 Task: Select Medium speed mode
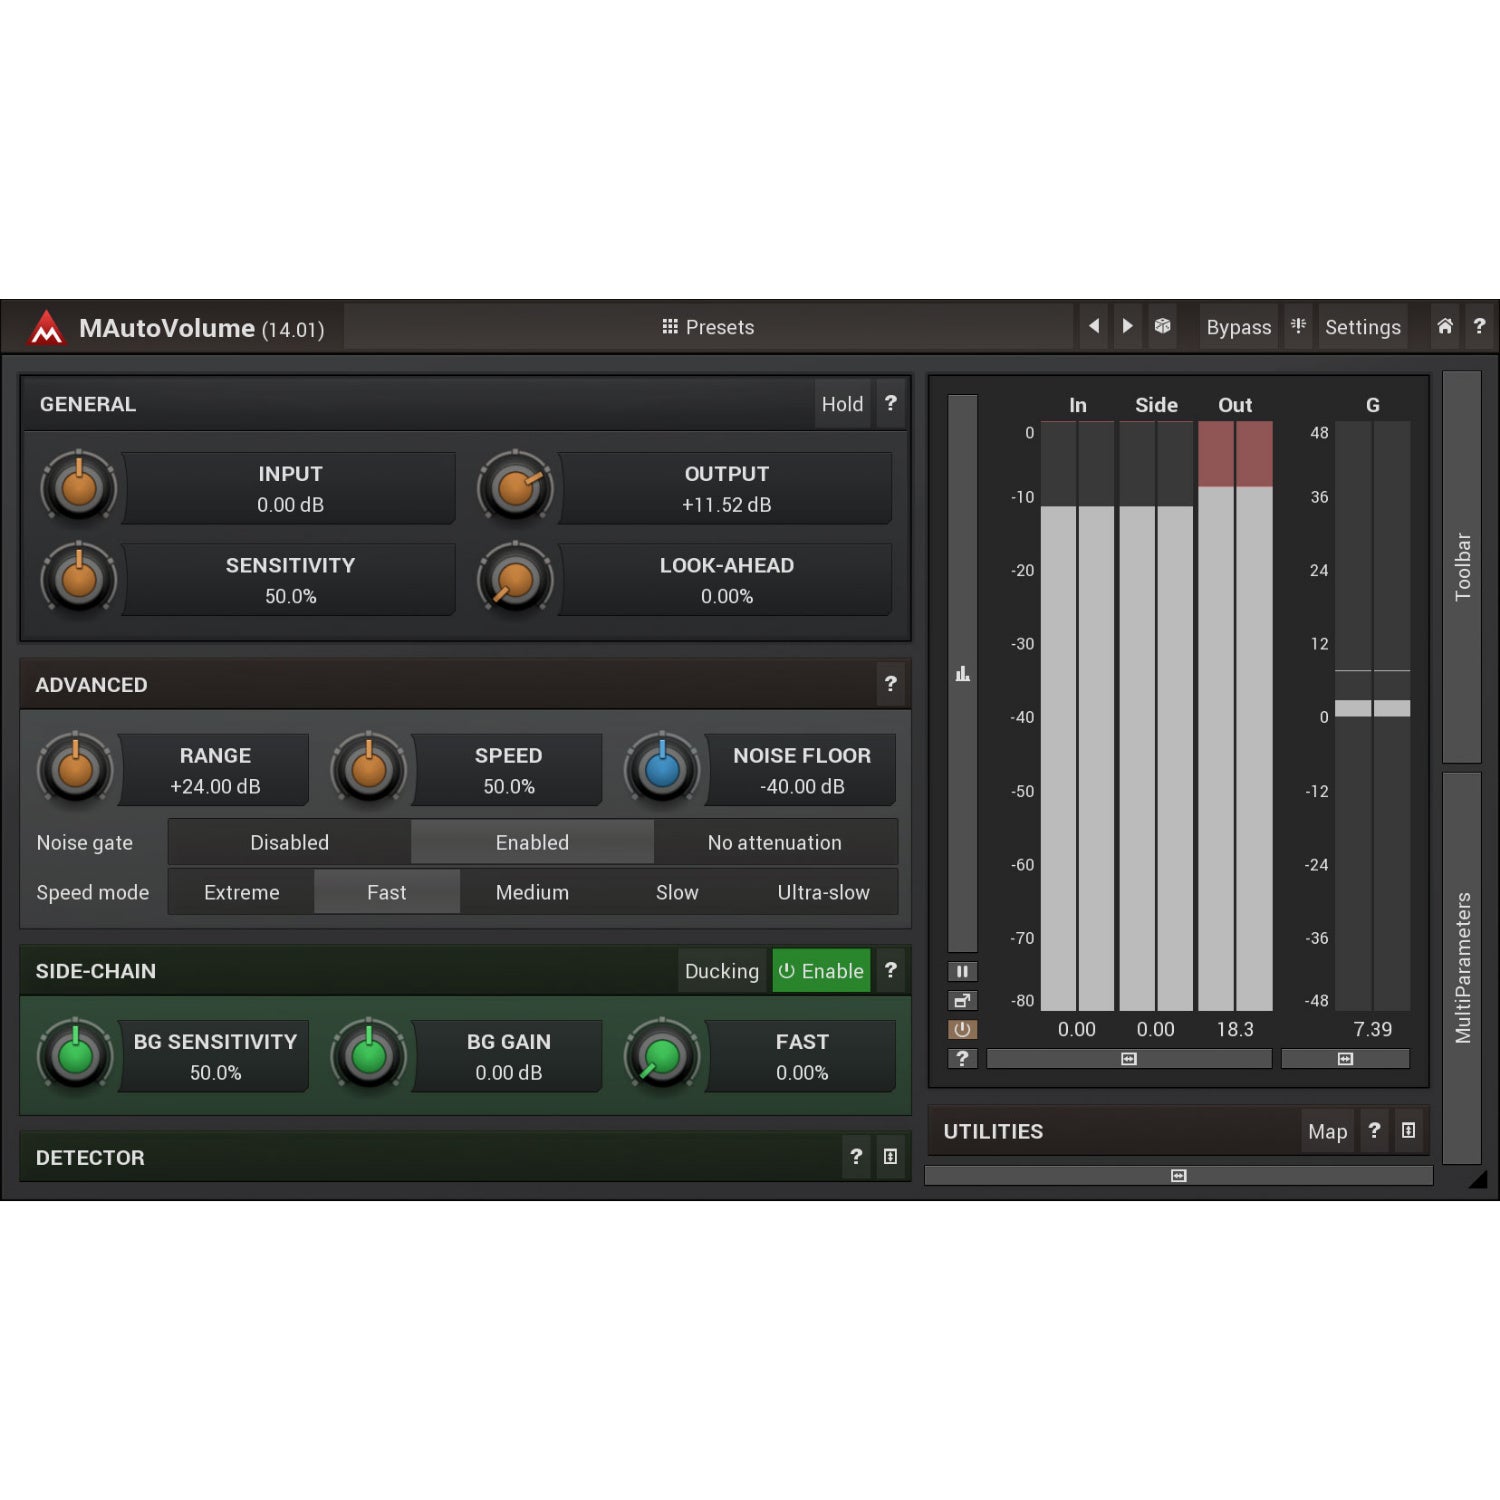[x=532, y=892]
